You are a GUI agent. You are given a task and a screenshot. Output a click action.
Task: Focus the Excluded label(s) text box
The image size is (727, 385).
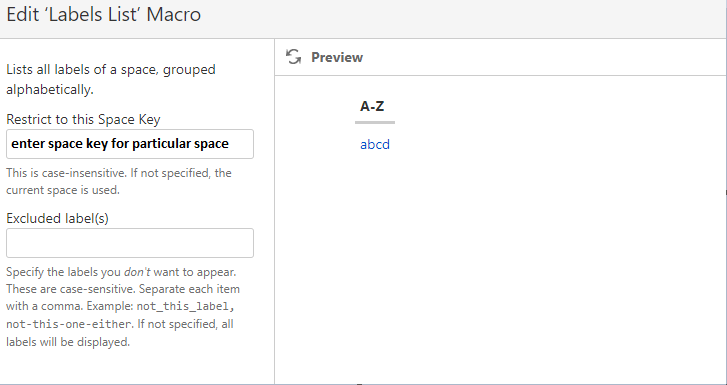click(130, 243)
